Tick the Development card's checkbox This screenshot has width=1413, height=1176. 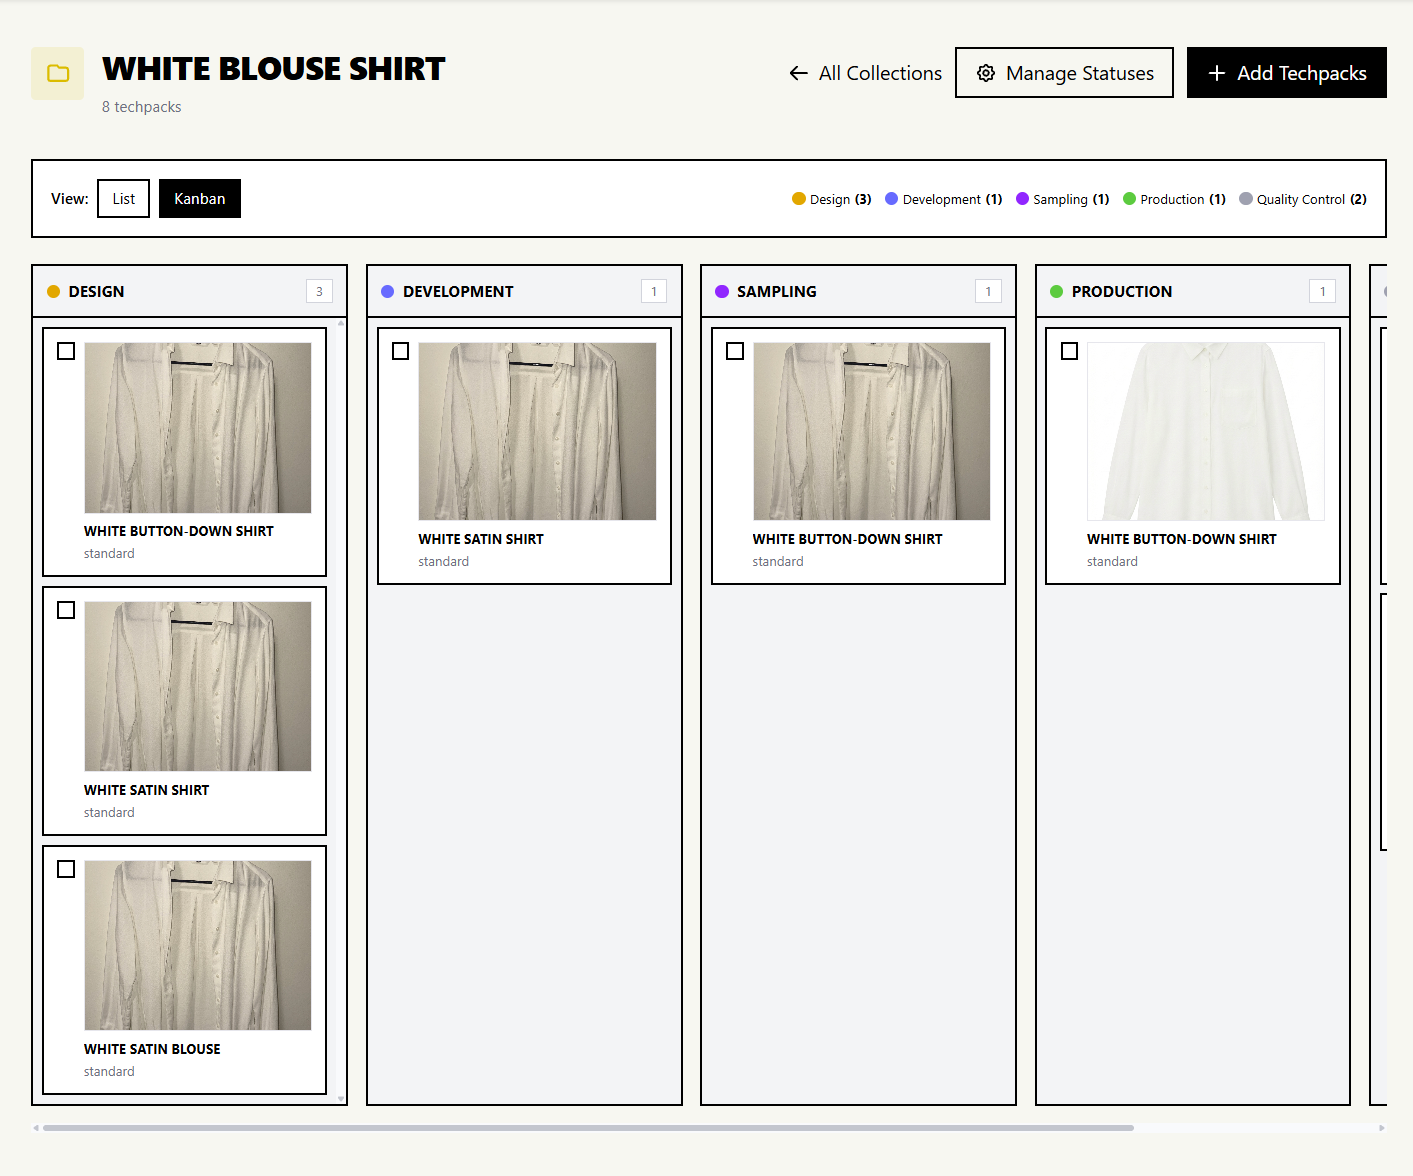(x=400, y=351)
